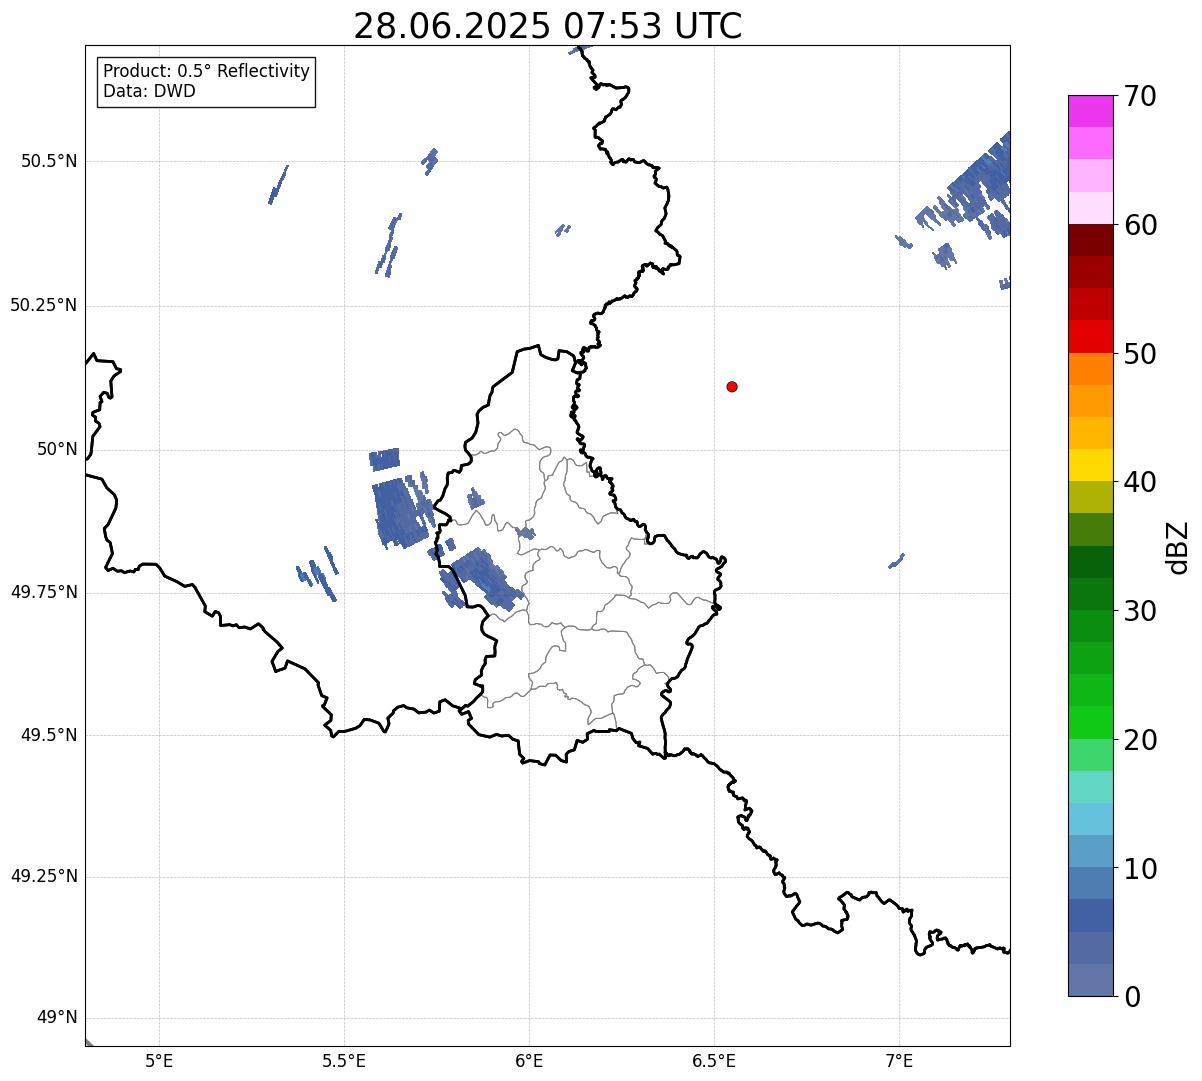Click the orange colorbar swatch below 50
This screenshot has height=1081, width=1202.
[1090, 368]
